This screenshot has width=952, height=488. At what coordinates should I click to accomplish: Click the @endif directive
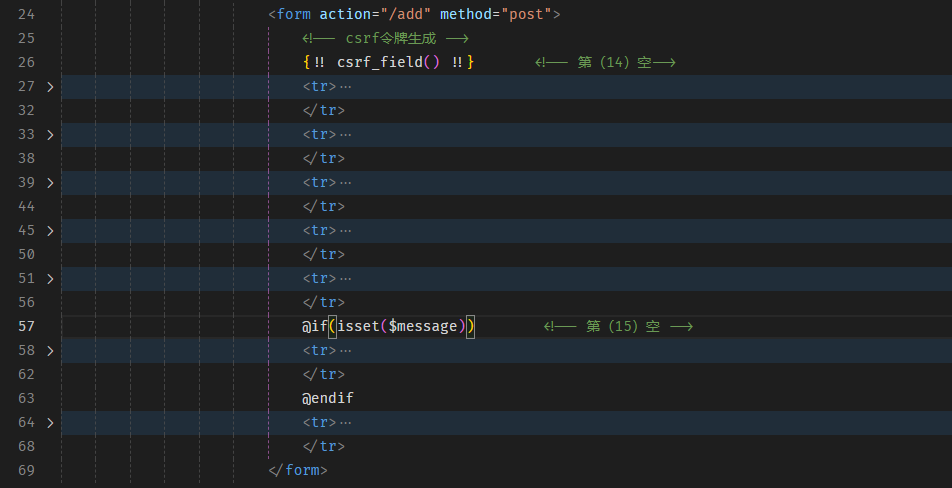coord(328,398)
